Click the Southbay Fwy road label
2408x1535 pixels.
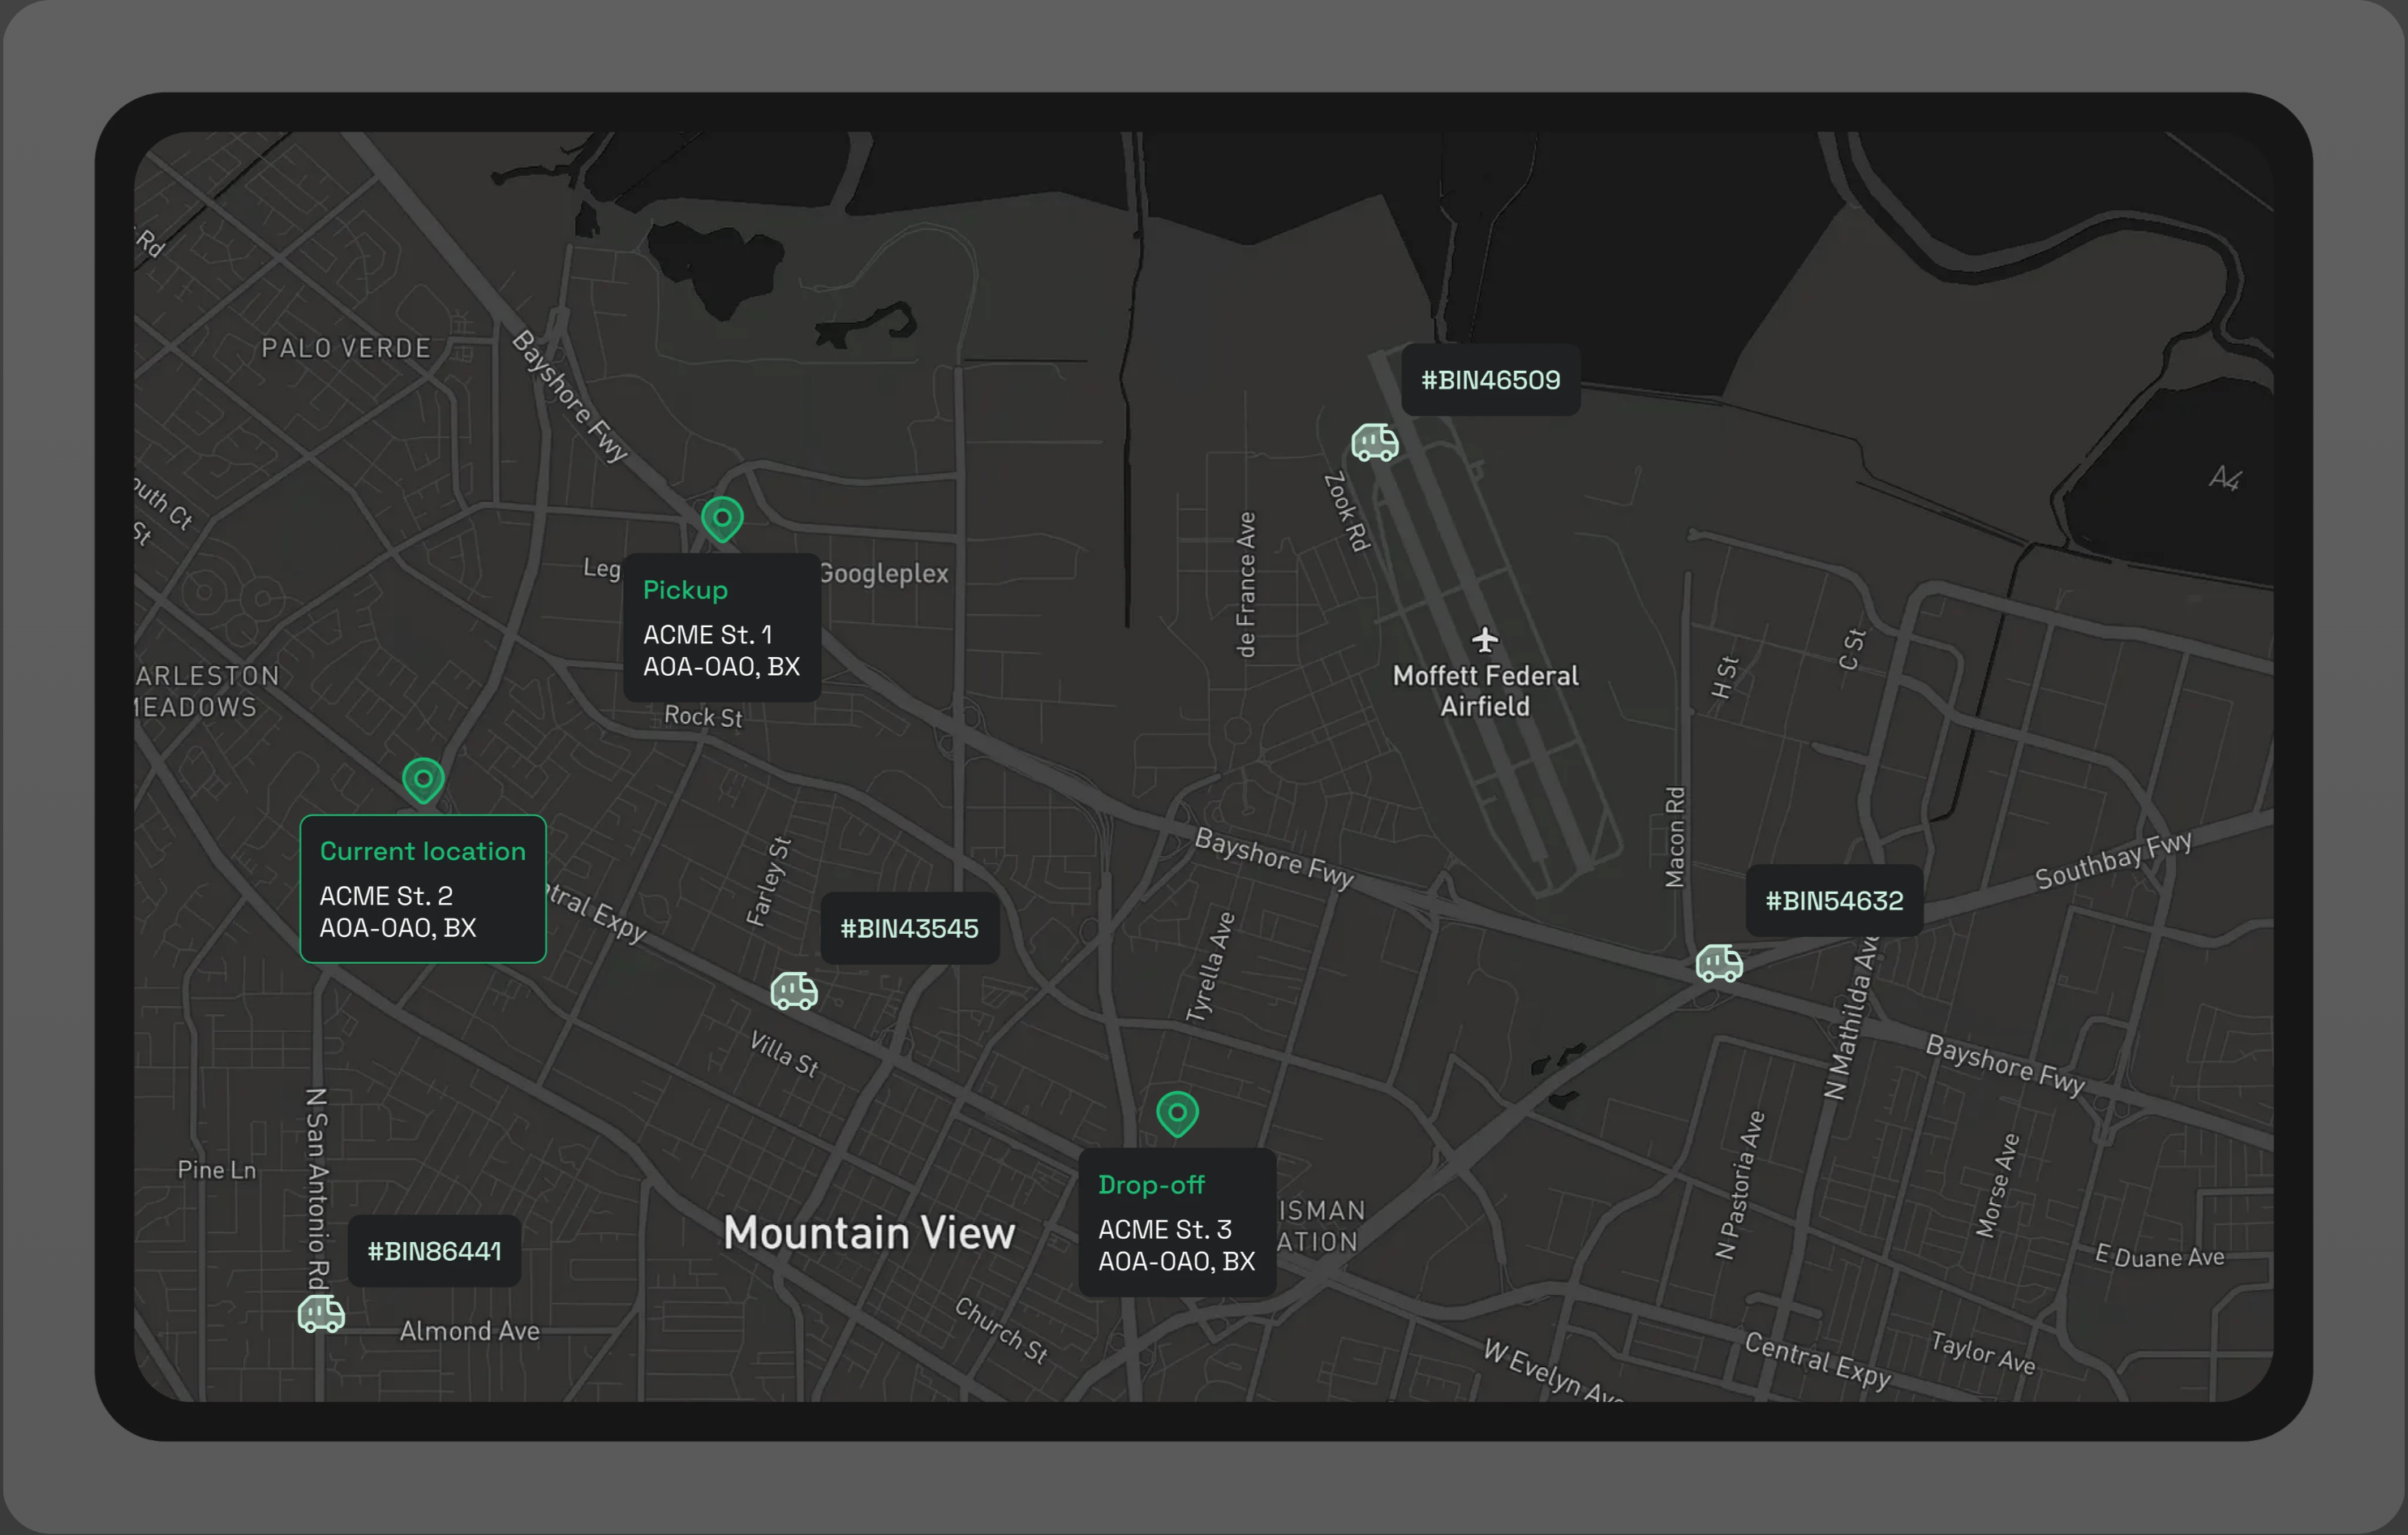(2113, 860)
